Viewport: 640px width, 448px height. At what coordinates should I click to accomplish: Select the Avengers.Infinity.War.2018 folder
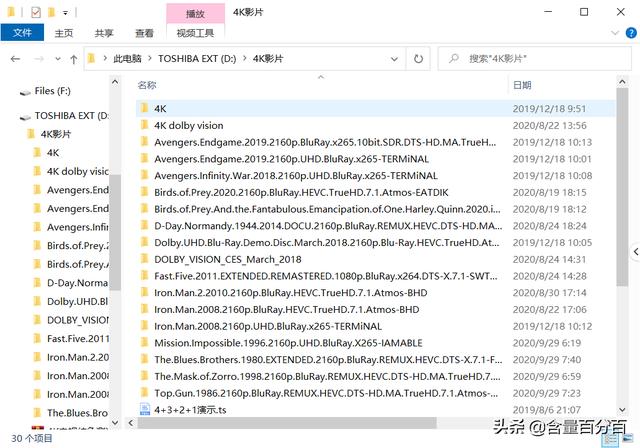coord(296,175)
